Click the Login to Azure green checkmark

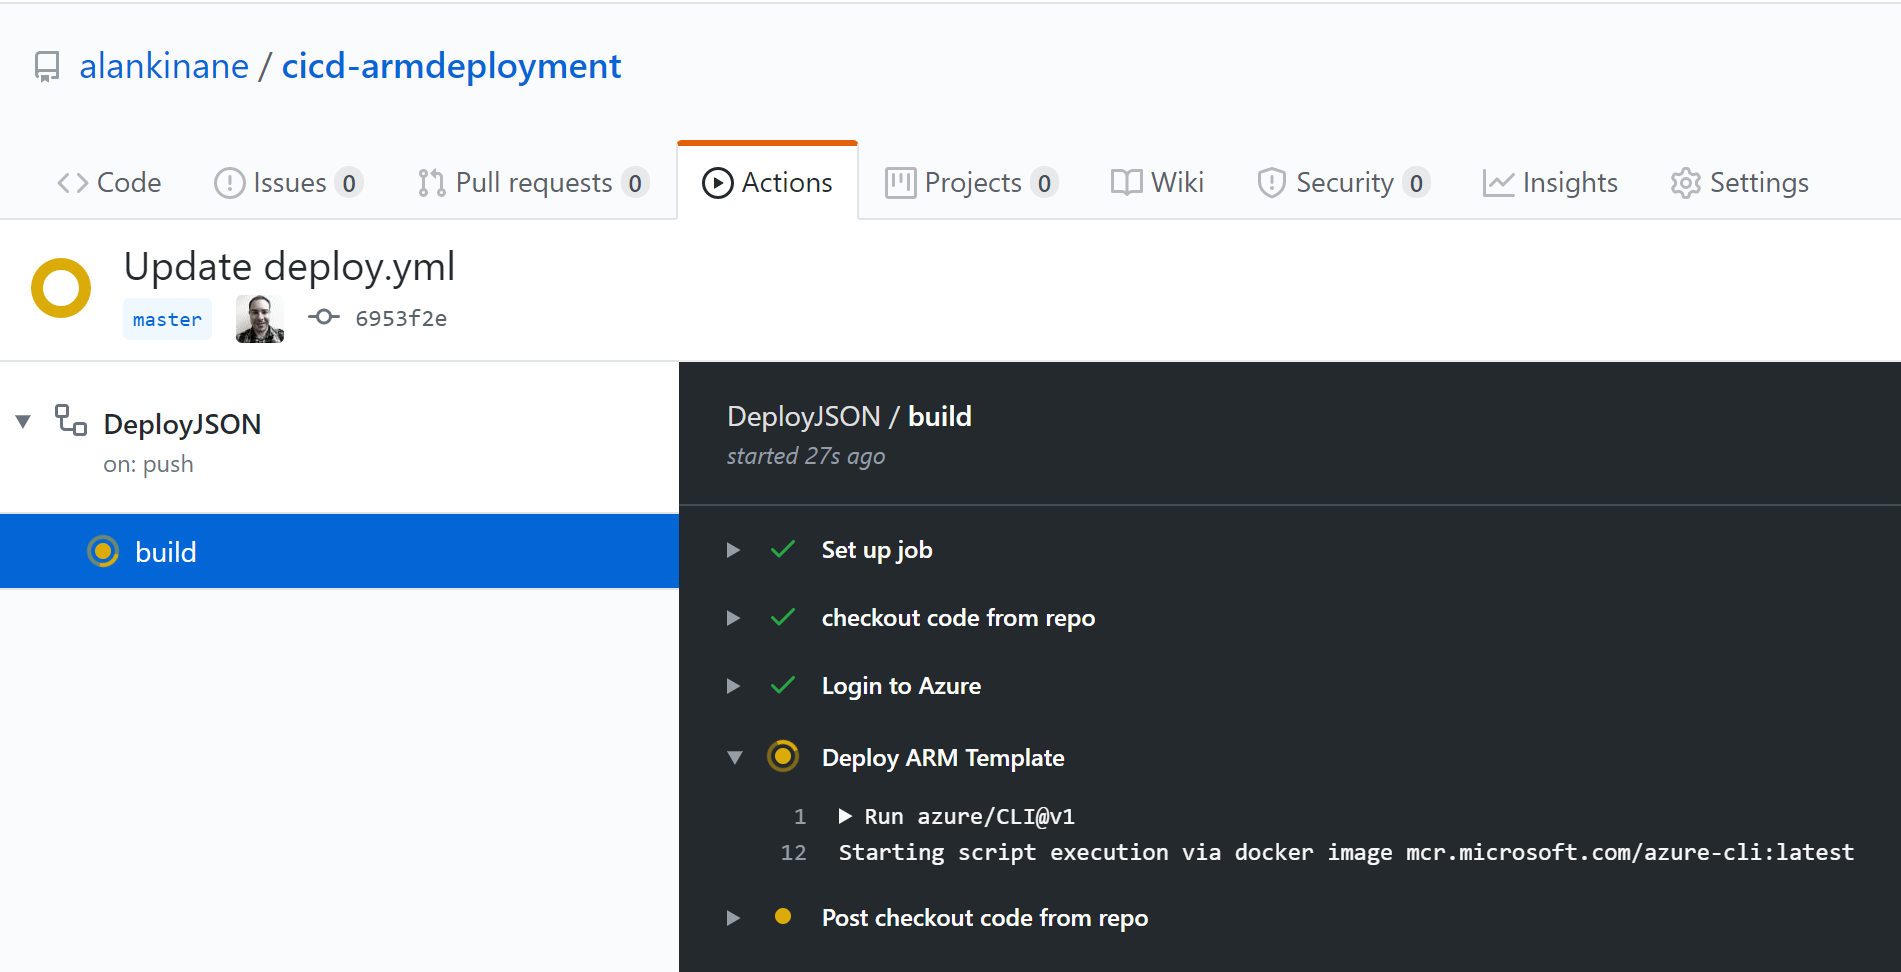coord(783,685)
